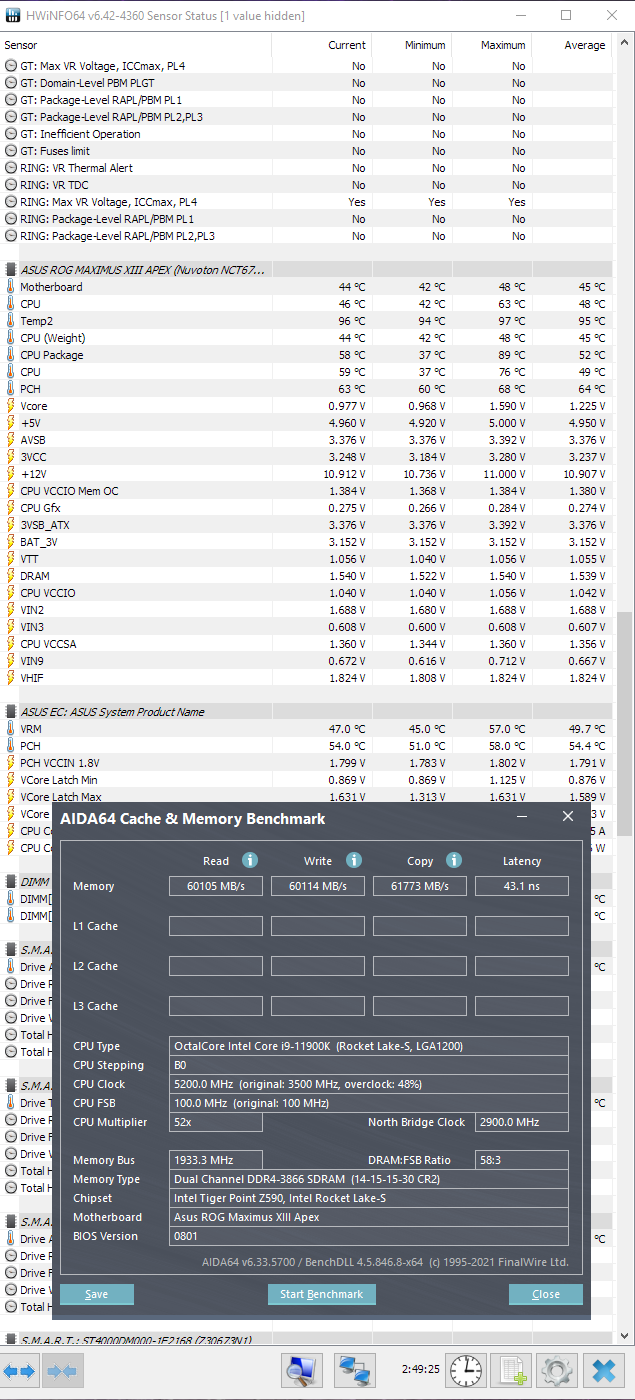
Task: Minimize the AIDA64 Cache & Memory Benchmark window
Action: click(x=522, y=817)
